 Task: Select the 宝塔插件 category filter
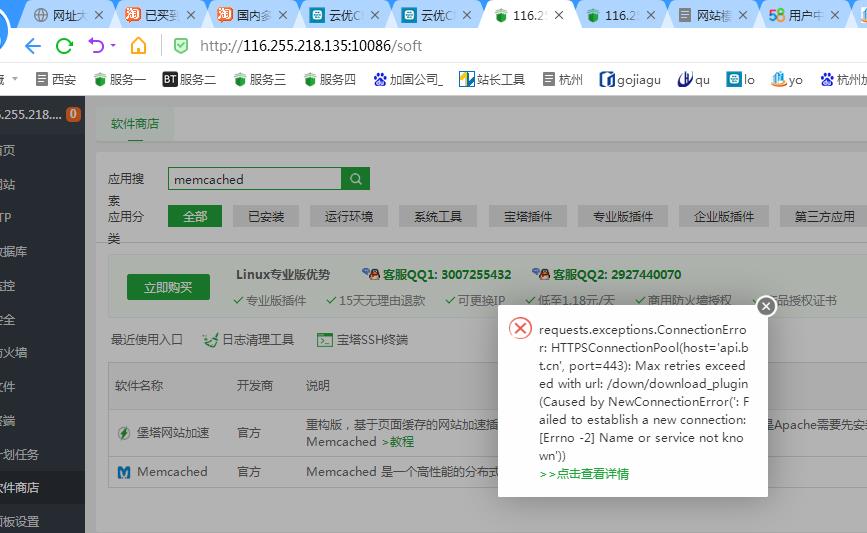[527, 216]
